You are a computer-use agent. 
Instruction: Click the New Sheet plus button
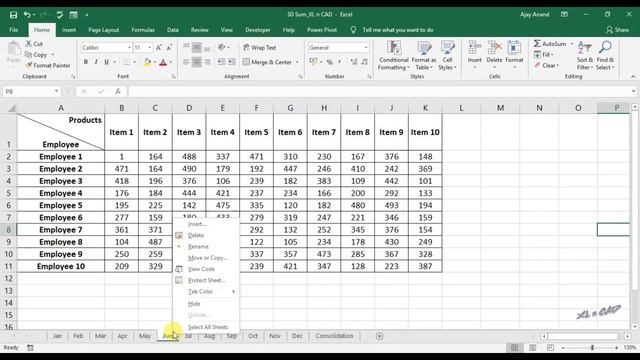(380, 336)
